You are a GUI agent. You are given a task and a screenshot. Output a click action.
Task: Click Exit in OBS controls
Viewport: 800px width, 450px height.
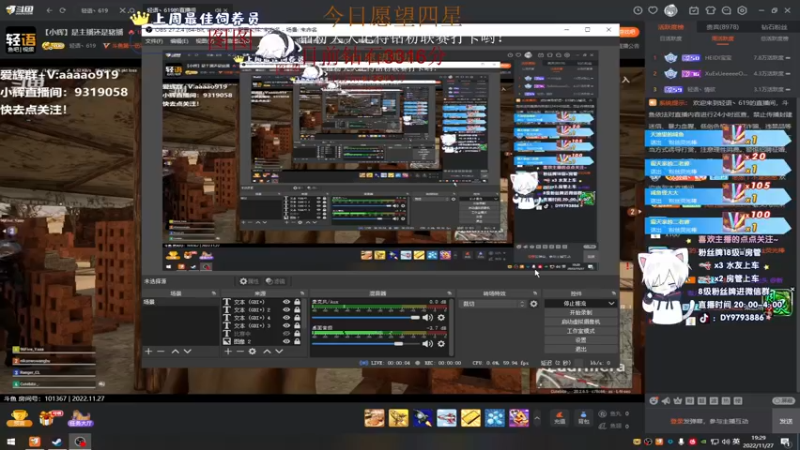click(581, 349)
